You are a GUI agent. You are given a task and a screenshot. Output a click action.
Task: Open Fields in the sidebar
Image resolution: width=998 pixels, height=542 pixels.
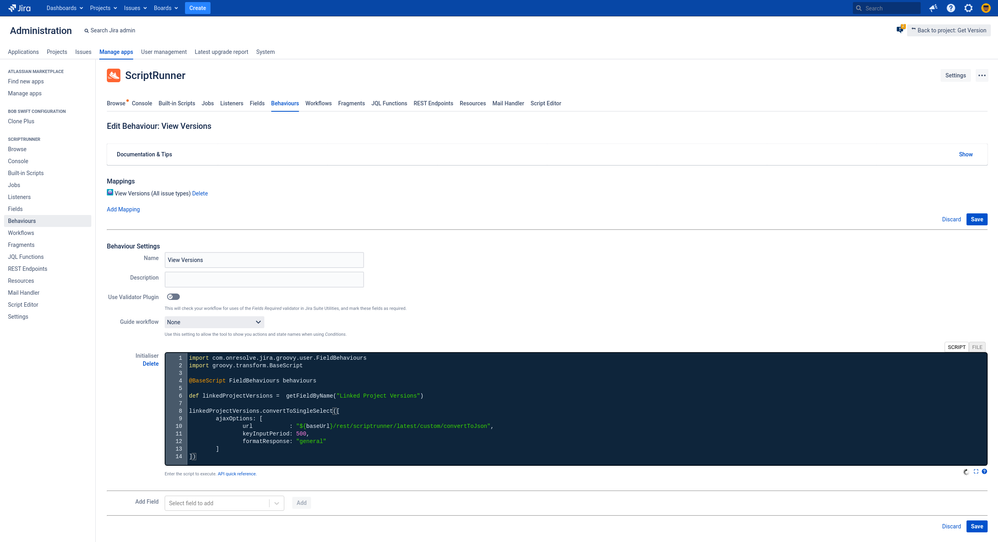(x=15, y=209)
